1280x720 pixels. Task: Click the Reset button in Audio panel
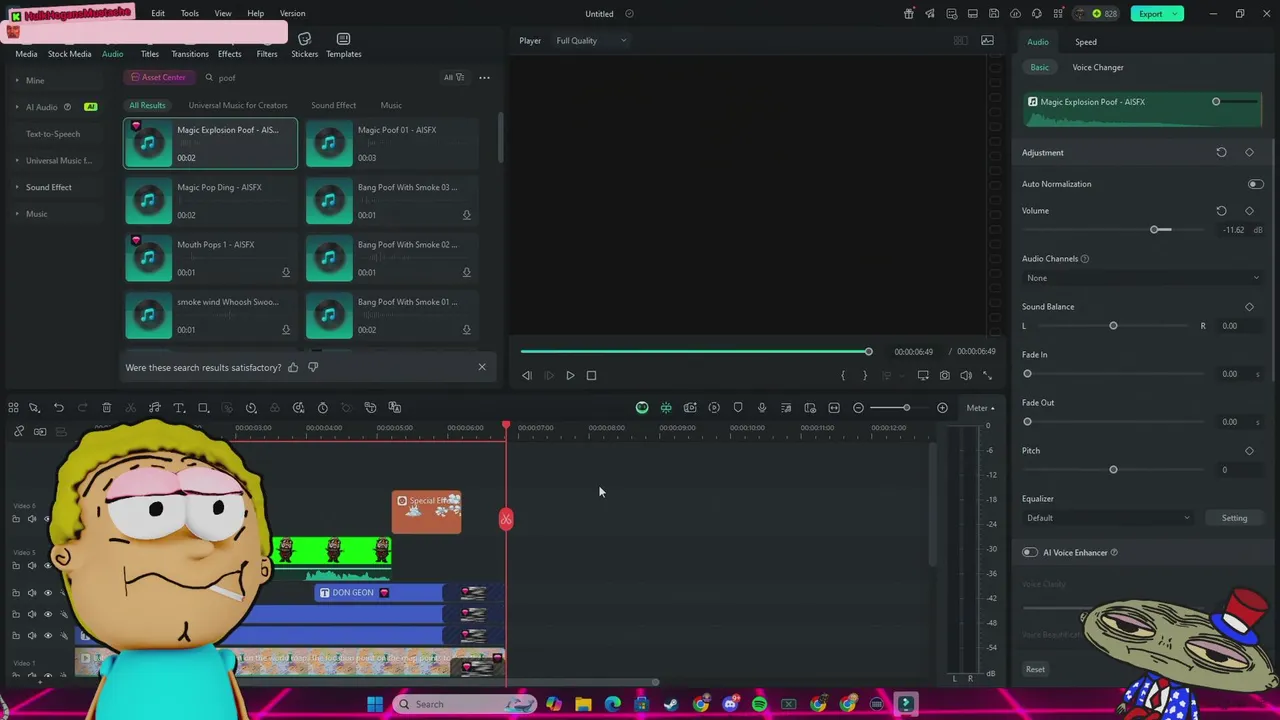[x=1035, y=669]
